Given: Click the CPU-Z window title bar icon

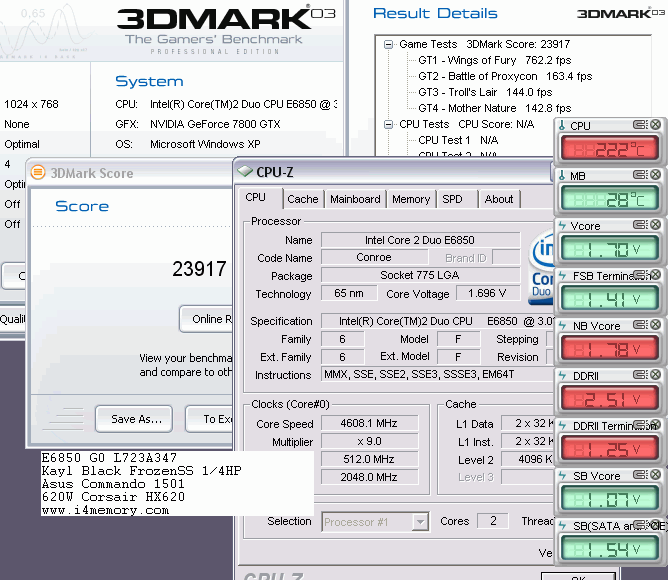Looking at the screenshot, I should pos(245,171).
